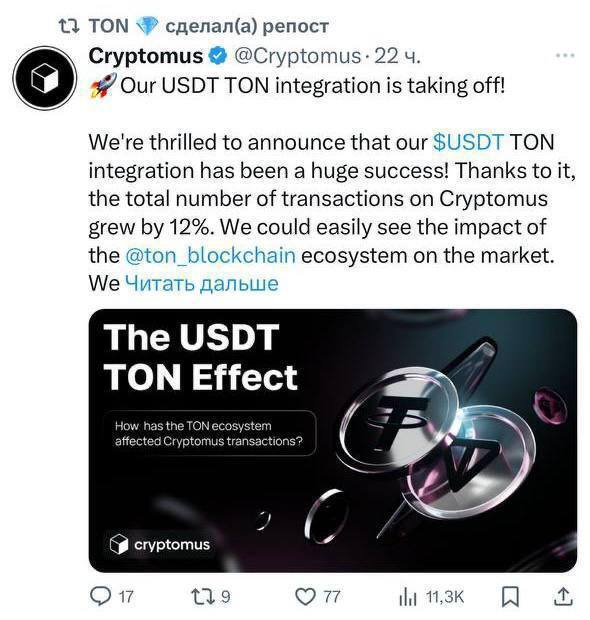Image resolution: width=590 pixels, height=620 pixels.
Task: Click the blue verified badge
Action: click(x=218, y=56)
